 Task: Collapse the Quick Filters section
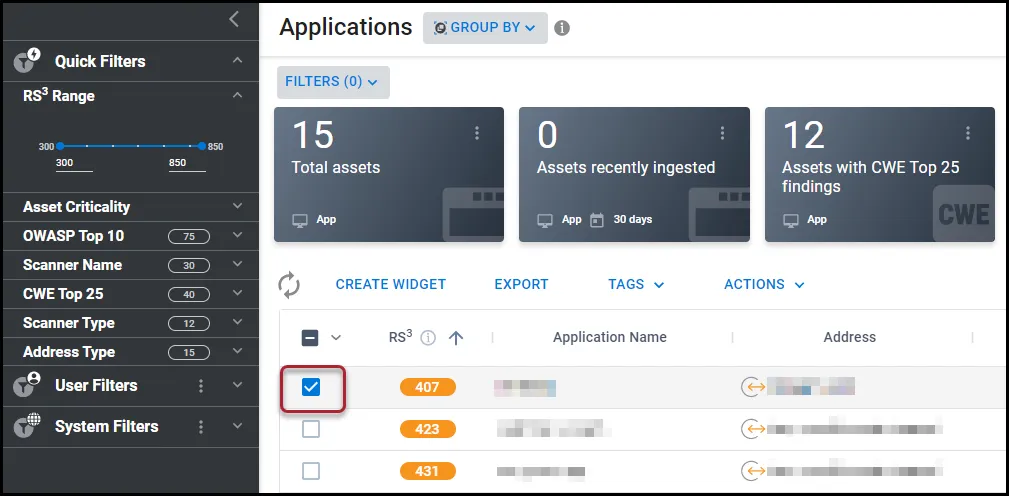click(237, 60)
